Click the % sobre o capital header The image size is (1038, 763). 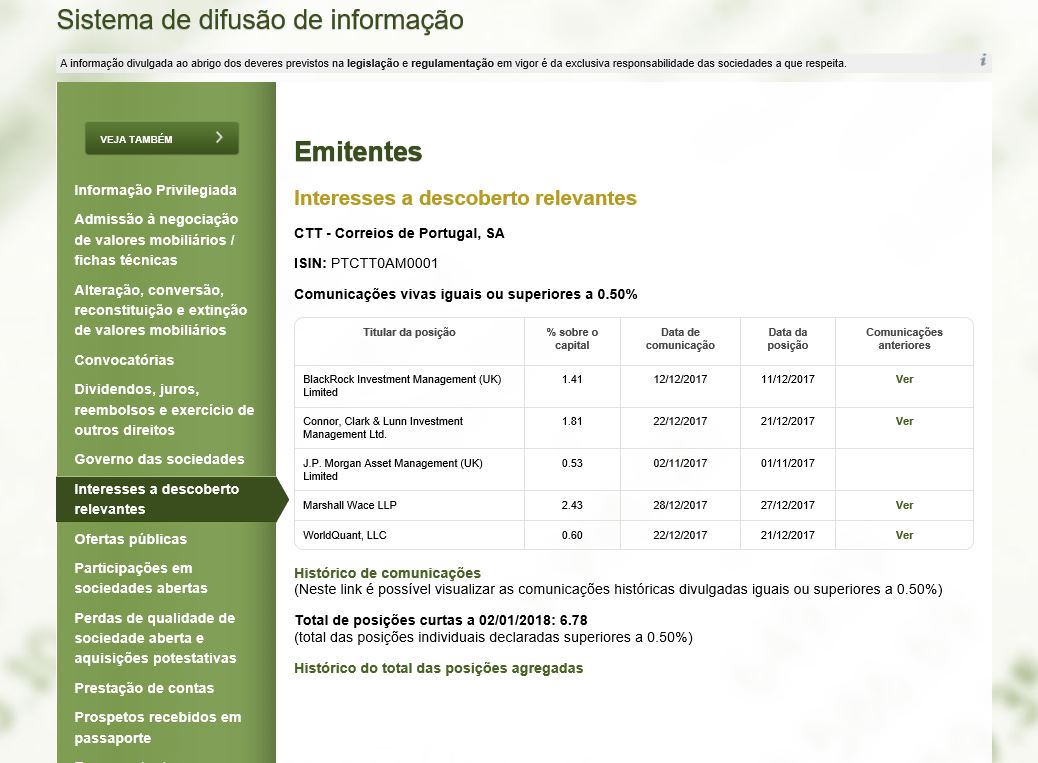click(572, 339)
